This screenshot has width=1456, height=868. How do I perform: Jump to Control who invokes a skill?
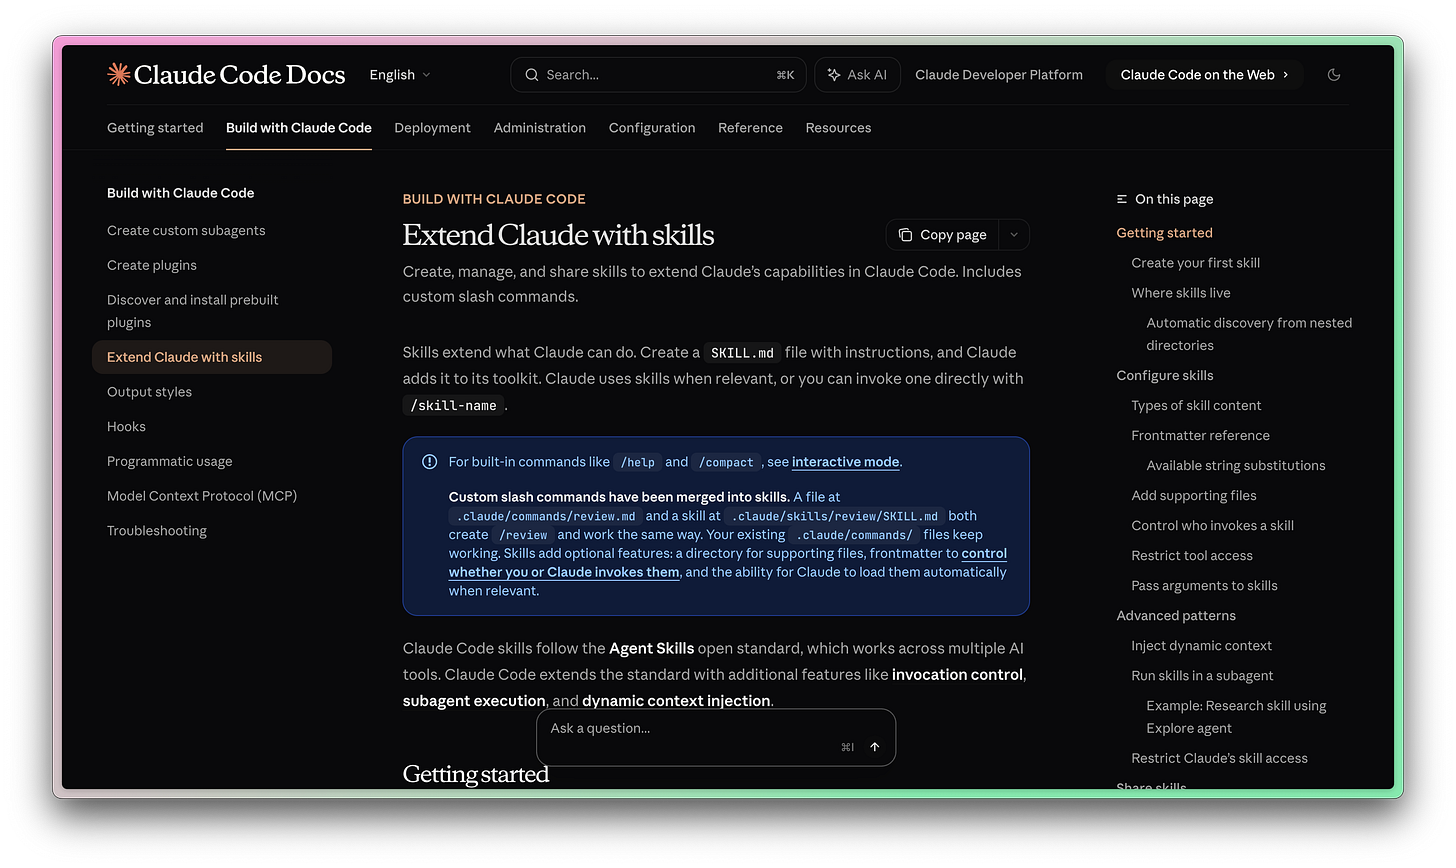tap(1212, 526)
